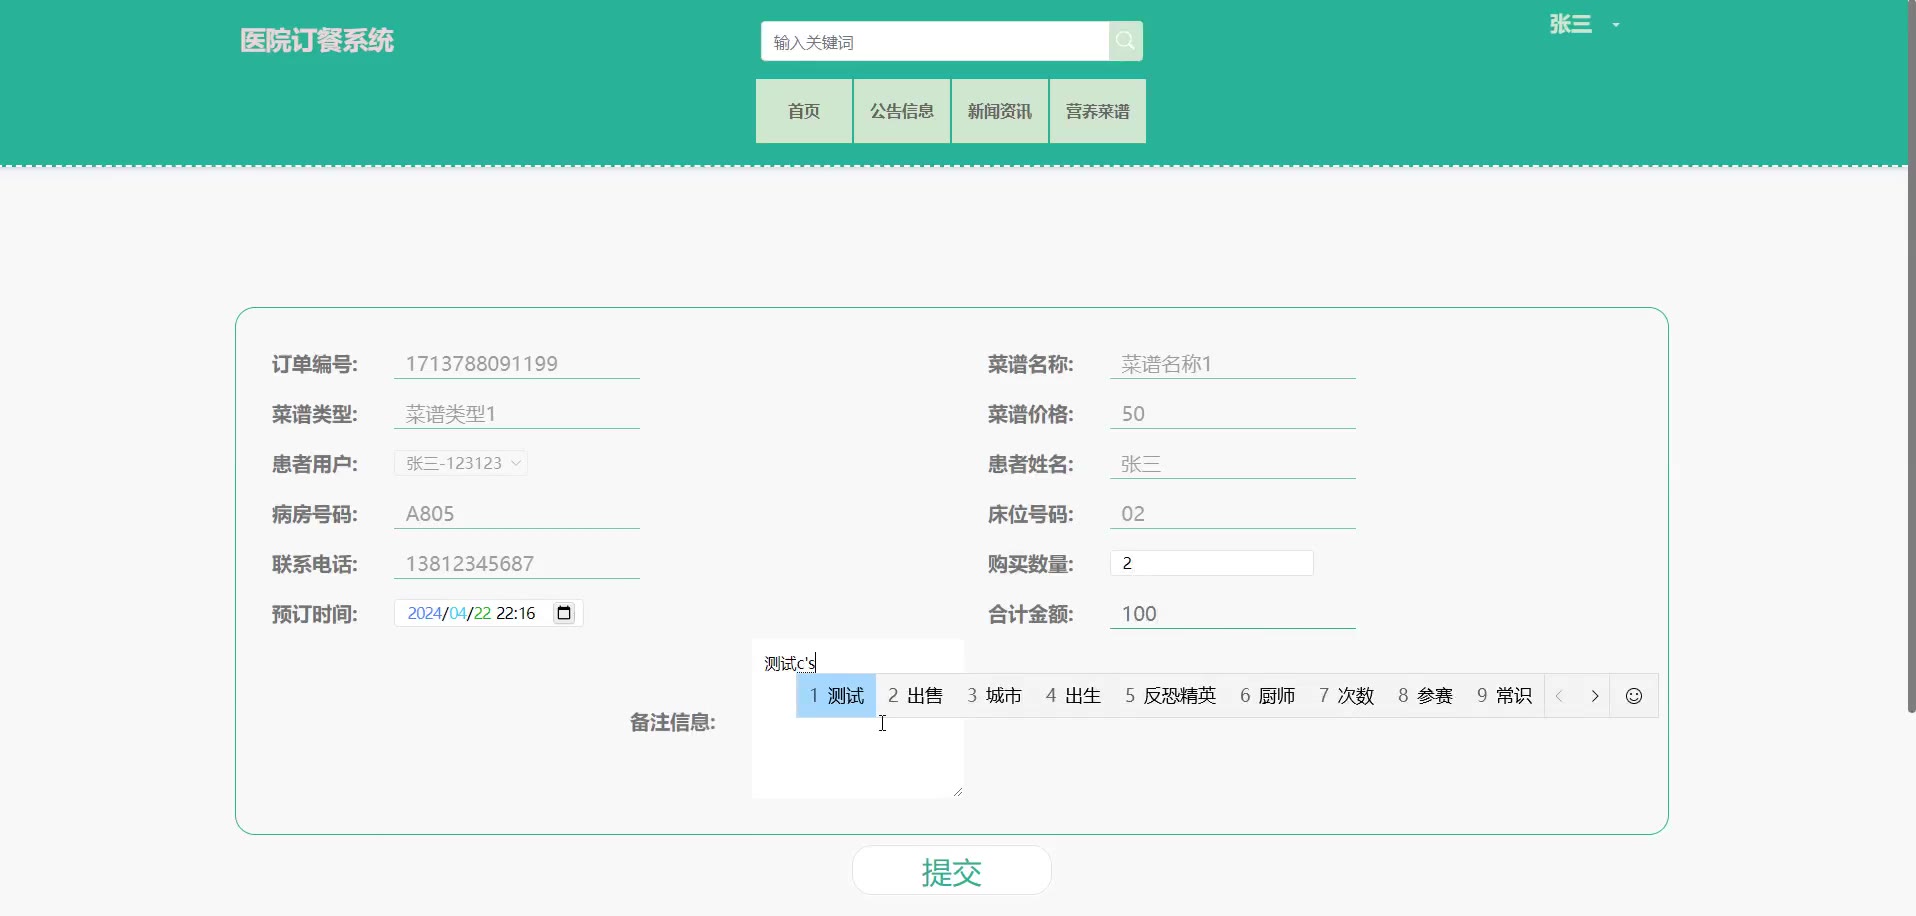1916x916 pixels.
Task: Open emoji panel in IME candidate bar
Action: click(x=1633, y=696)
